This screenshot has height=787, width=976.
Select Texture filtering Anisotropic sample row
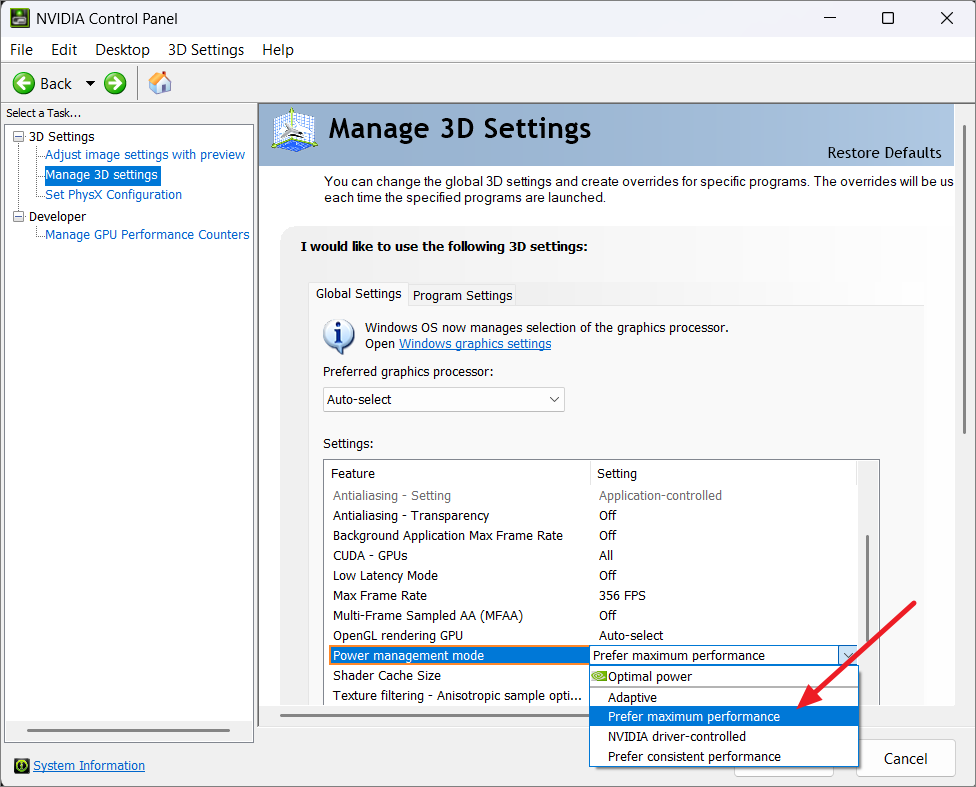click(x=459, y=695)
